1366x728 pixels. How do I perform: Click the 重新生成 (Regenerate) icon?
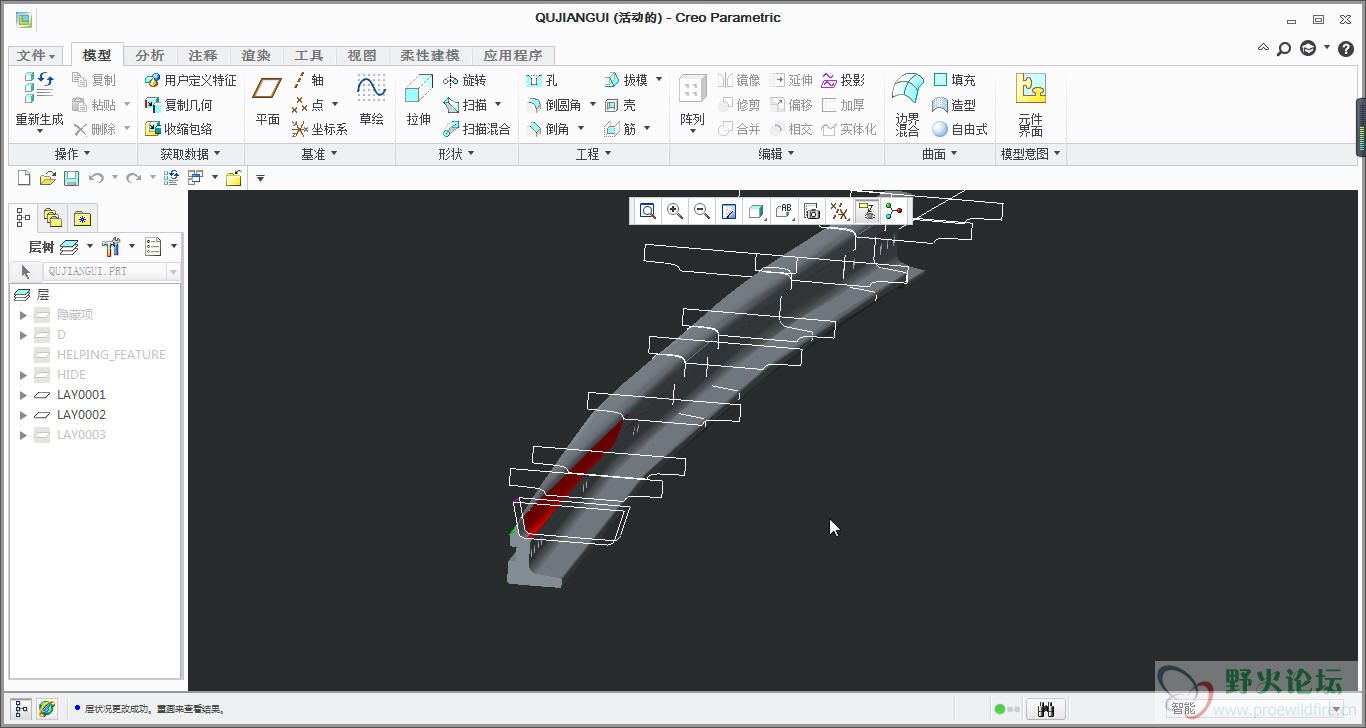click(39, 88)
